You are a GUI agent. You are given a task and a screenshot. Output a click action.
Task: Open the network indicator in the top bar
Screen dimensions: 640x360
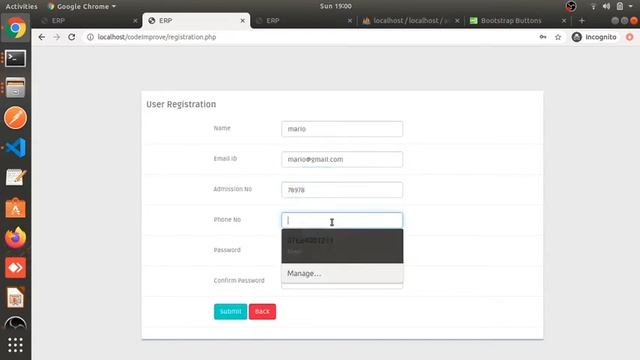593,6
